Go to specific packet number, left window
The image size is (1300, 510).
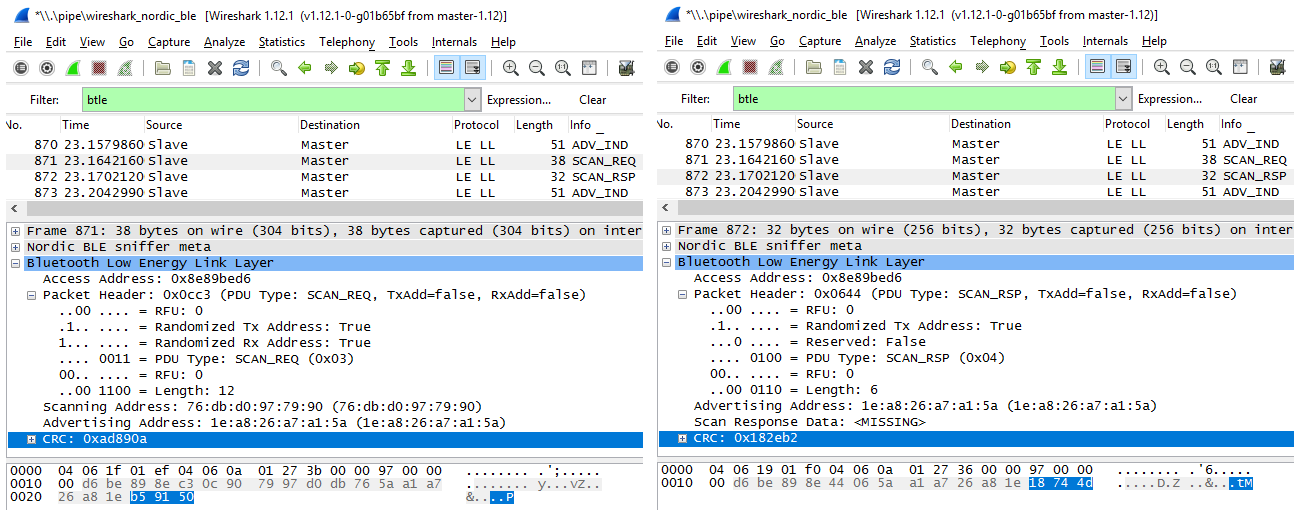coord(356,68)
